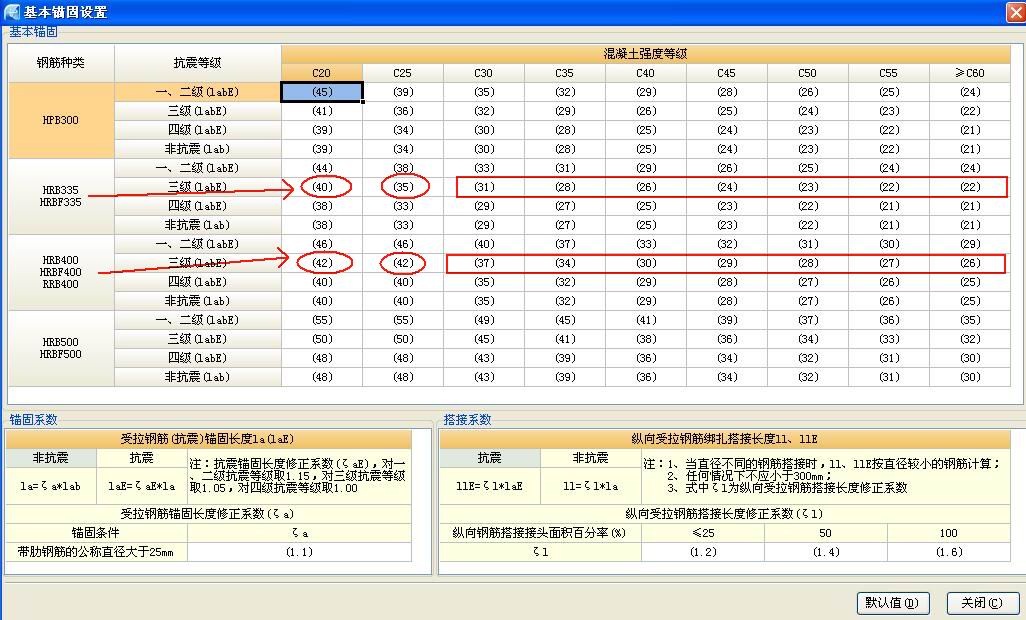Image resolution: width=1026 pixels, height=620 pixels.
Task: Click the selected (45) cell under C20
Action: click(x=321, y=91)
